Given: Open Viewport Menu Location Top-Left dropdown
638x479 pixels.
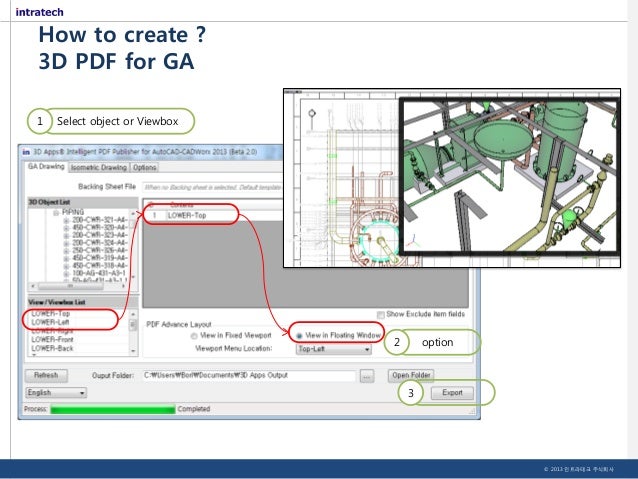Looking at the screenshot, I should [x=334, y=349].
